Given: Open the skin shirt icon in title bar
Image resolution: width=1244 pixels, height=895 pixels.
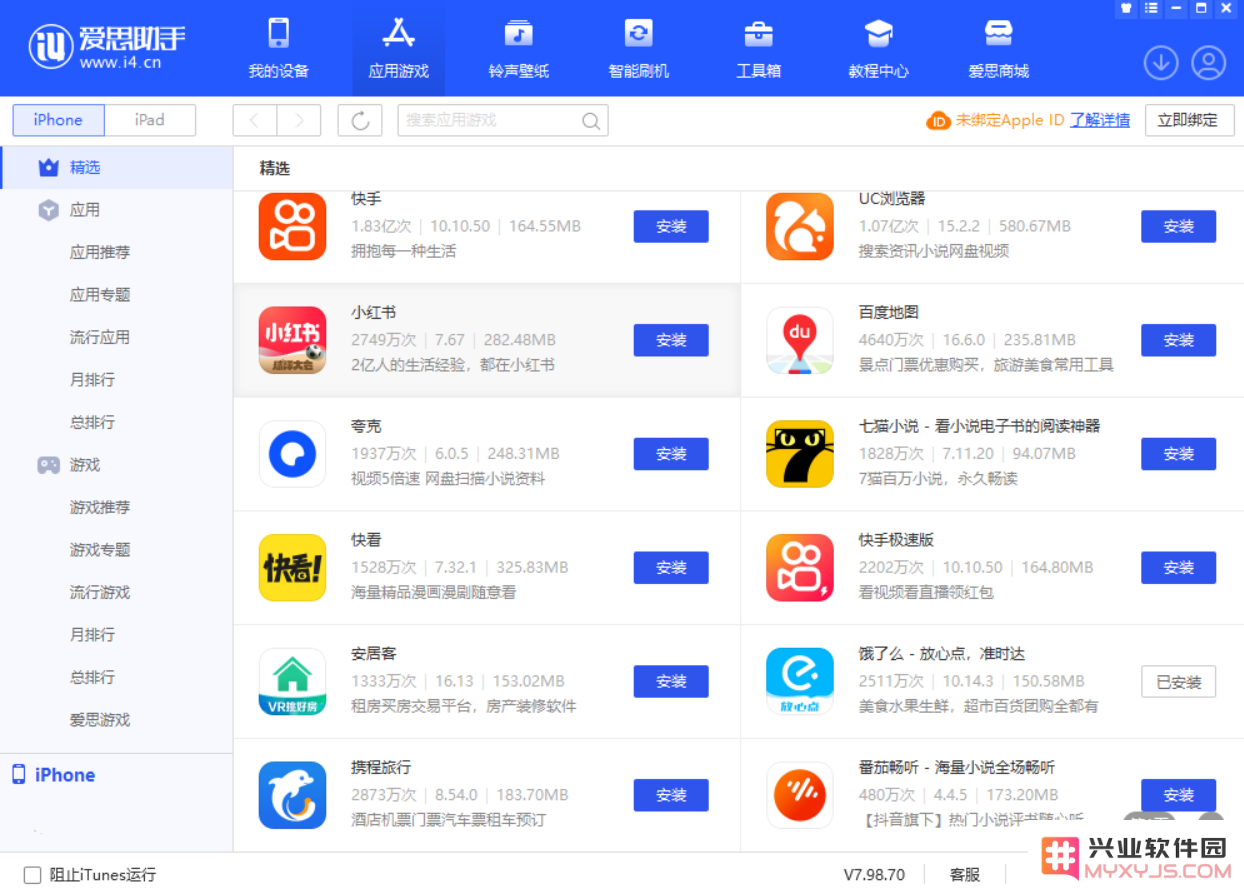Looking at the screenshot, I should pyautogui.click(x=1126, y=9).
